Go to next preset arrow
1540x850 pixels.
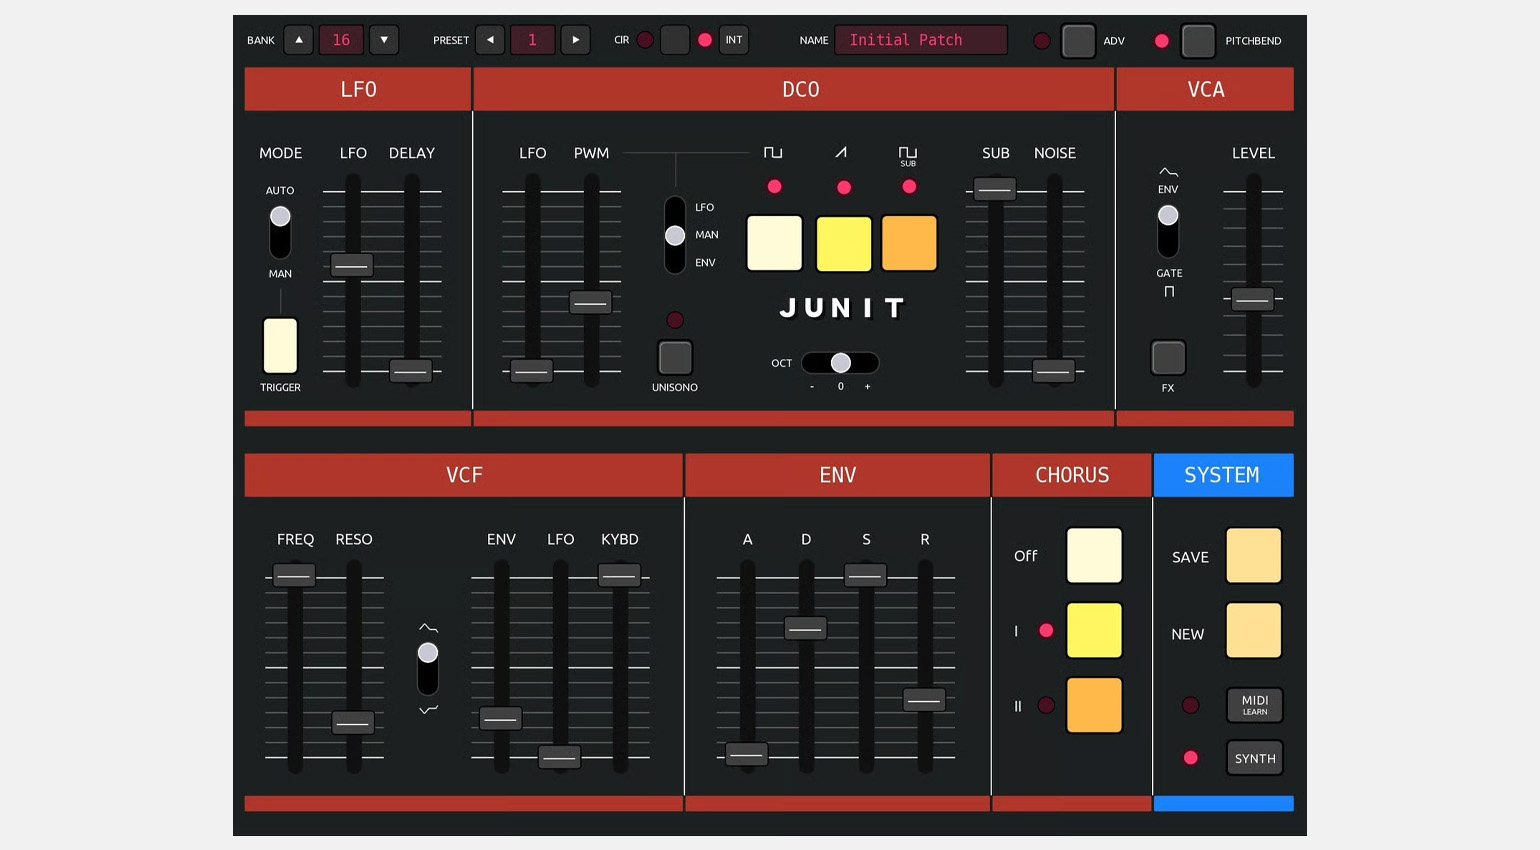[x=575, y=40]
